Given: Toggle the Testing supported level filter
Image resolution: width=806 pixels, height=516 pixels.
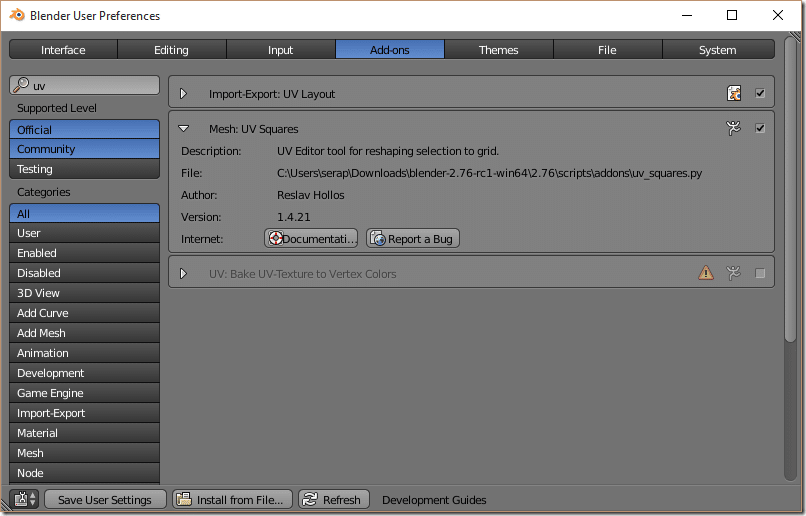Looking at the screenshot, I should click(84, 169).
